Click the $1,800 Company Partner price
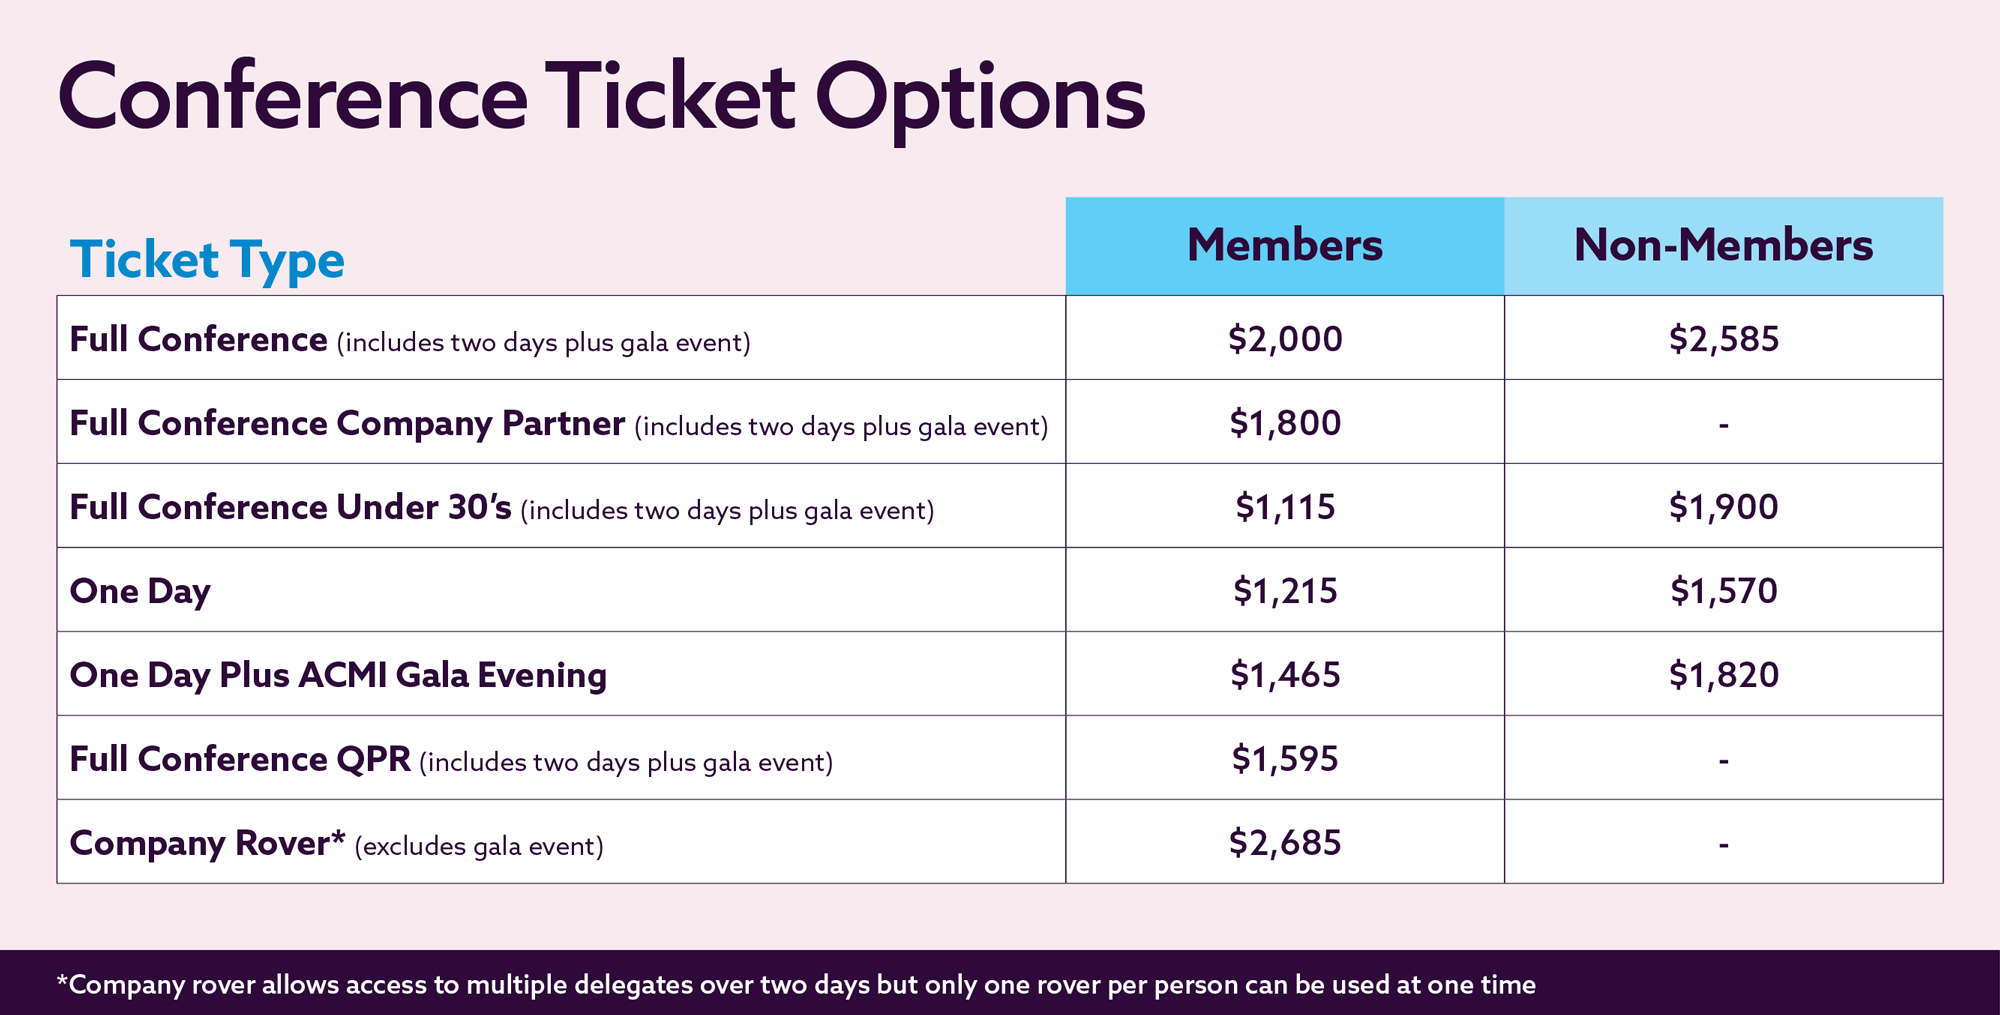 [1285, 423]
